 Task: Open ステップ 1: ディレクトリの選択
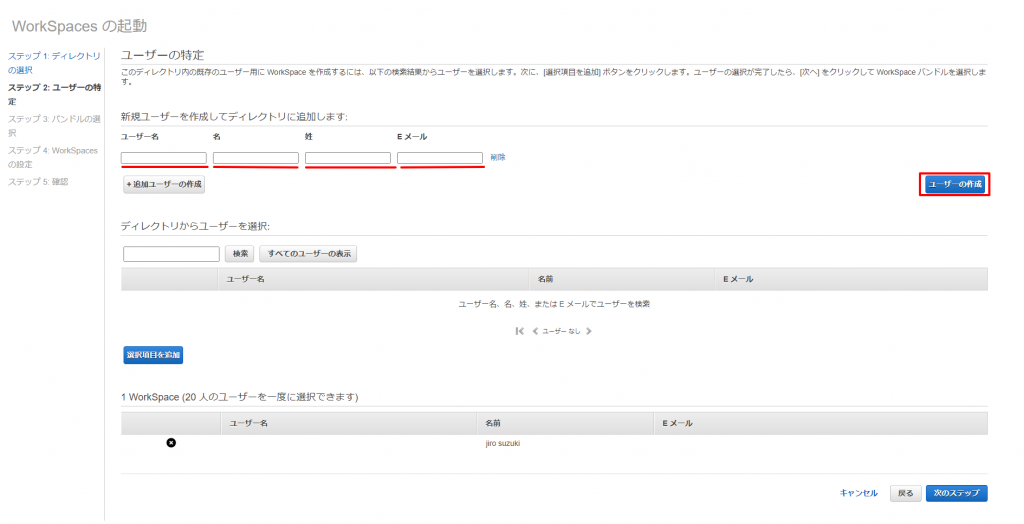(x=54, y=63)
